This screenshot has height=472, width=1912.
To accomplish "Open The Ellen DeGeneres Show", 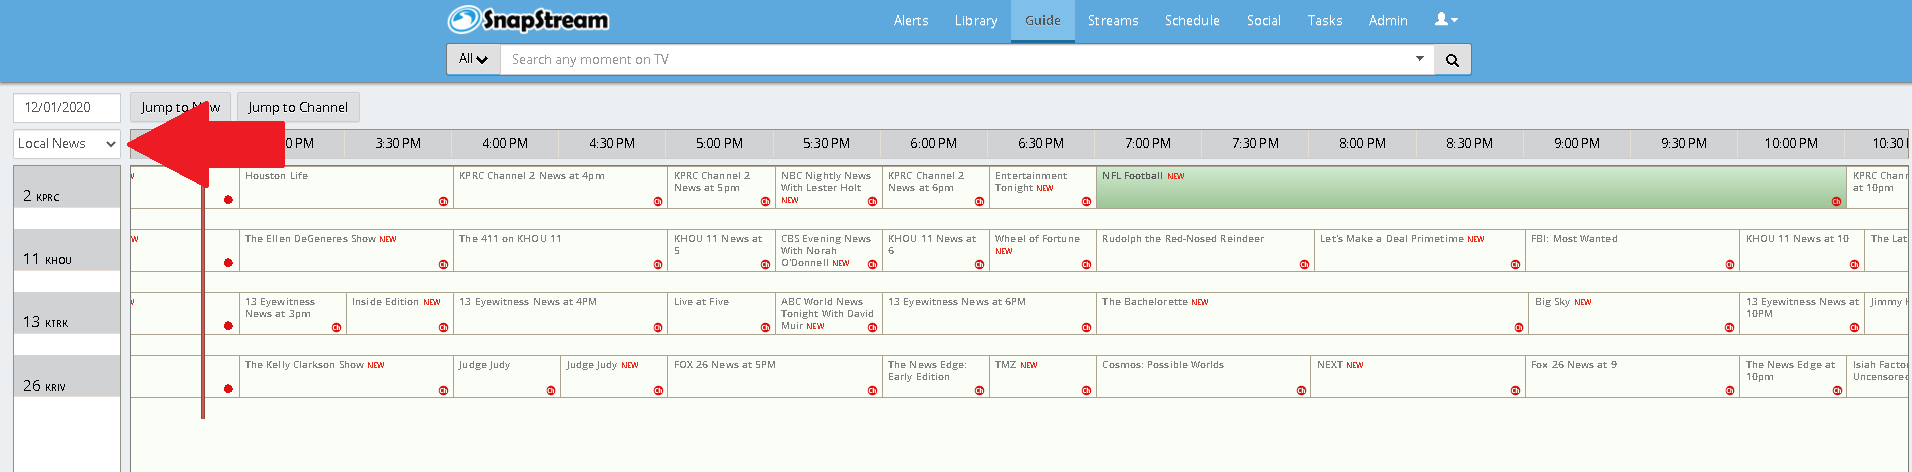I will point(346,250).
